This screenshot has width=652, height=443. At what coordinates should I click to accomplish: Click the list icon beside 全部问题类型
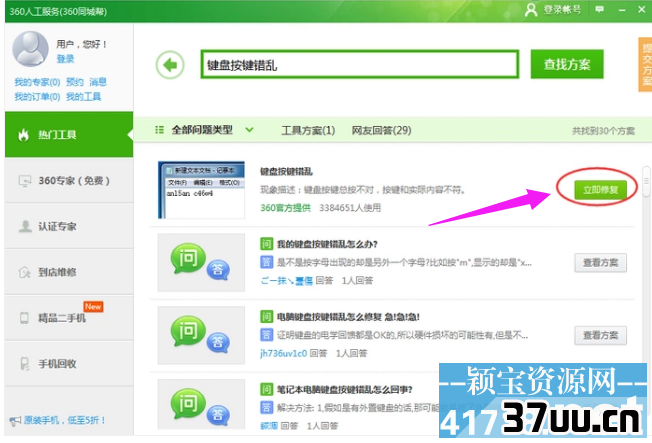click(159, 130)
